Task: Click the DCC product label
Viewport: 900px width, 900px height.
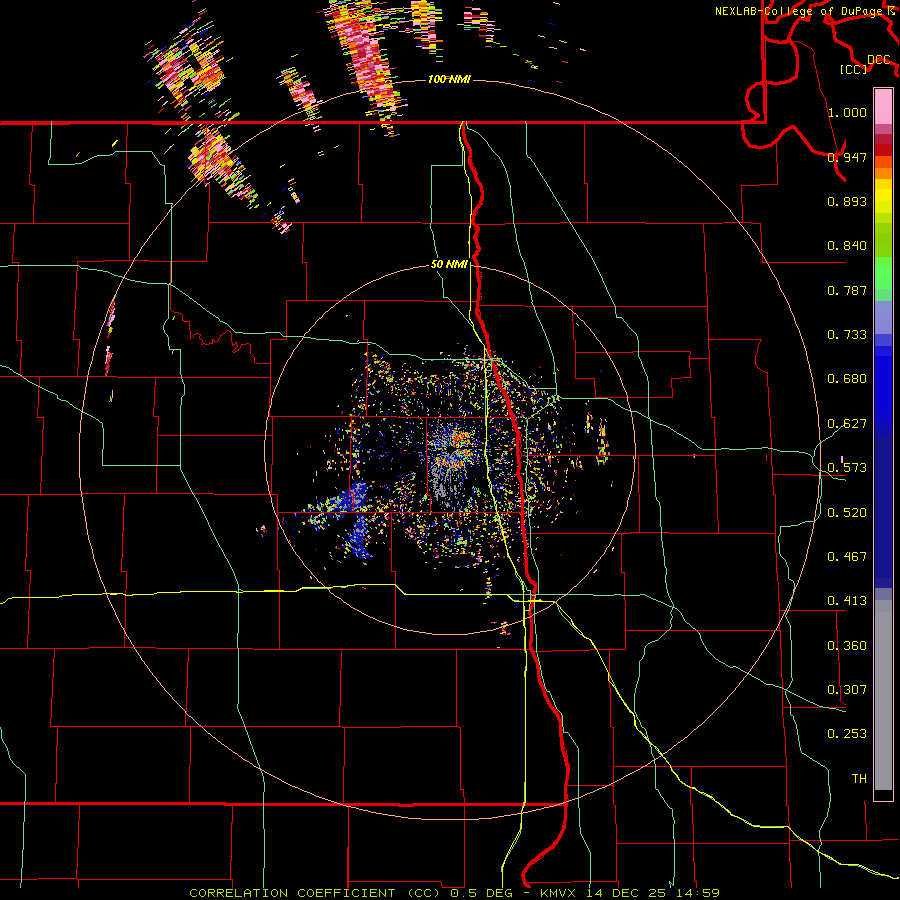Action: pyautogui.click(x=878, y=60)
